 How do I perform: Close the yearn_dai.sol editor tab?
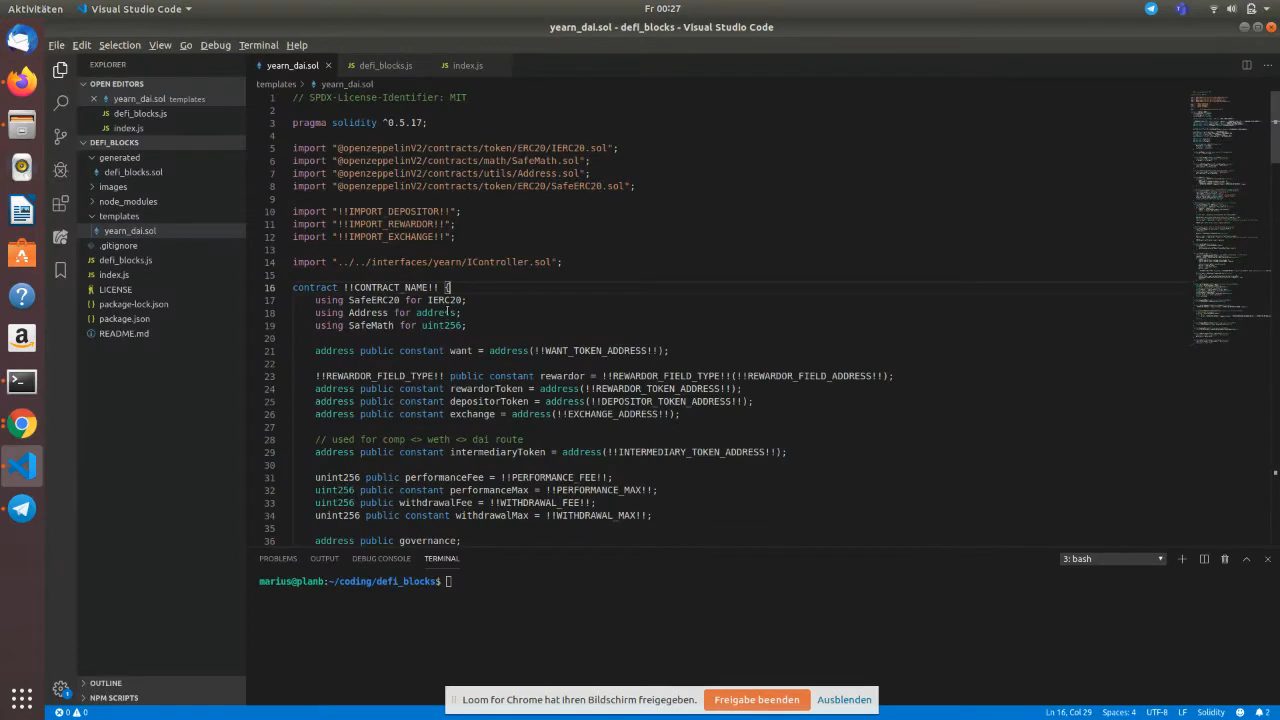pyautogui.click(x=328, y=65)
